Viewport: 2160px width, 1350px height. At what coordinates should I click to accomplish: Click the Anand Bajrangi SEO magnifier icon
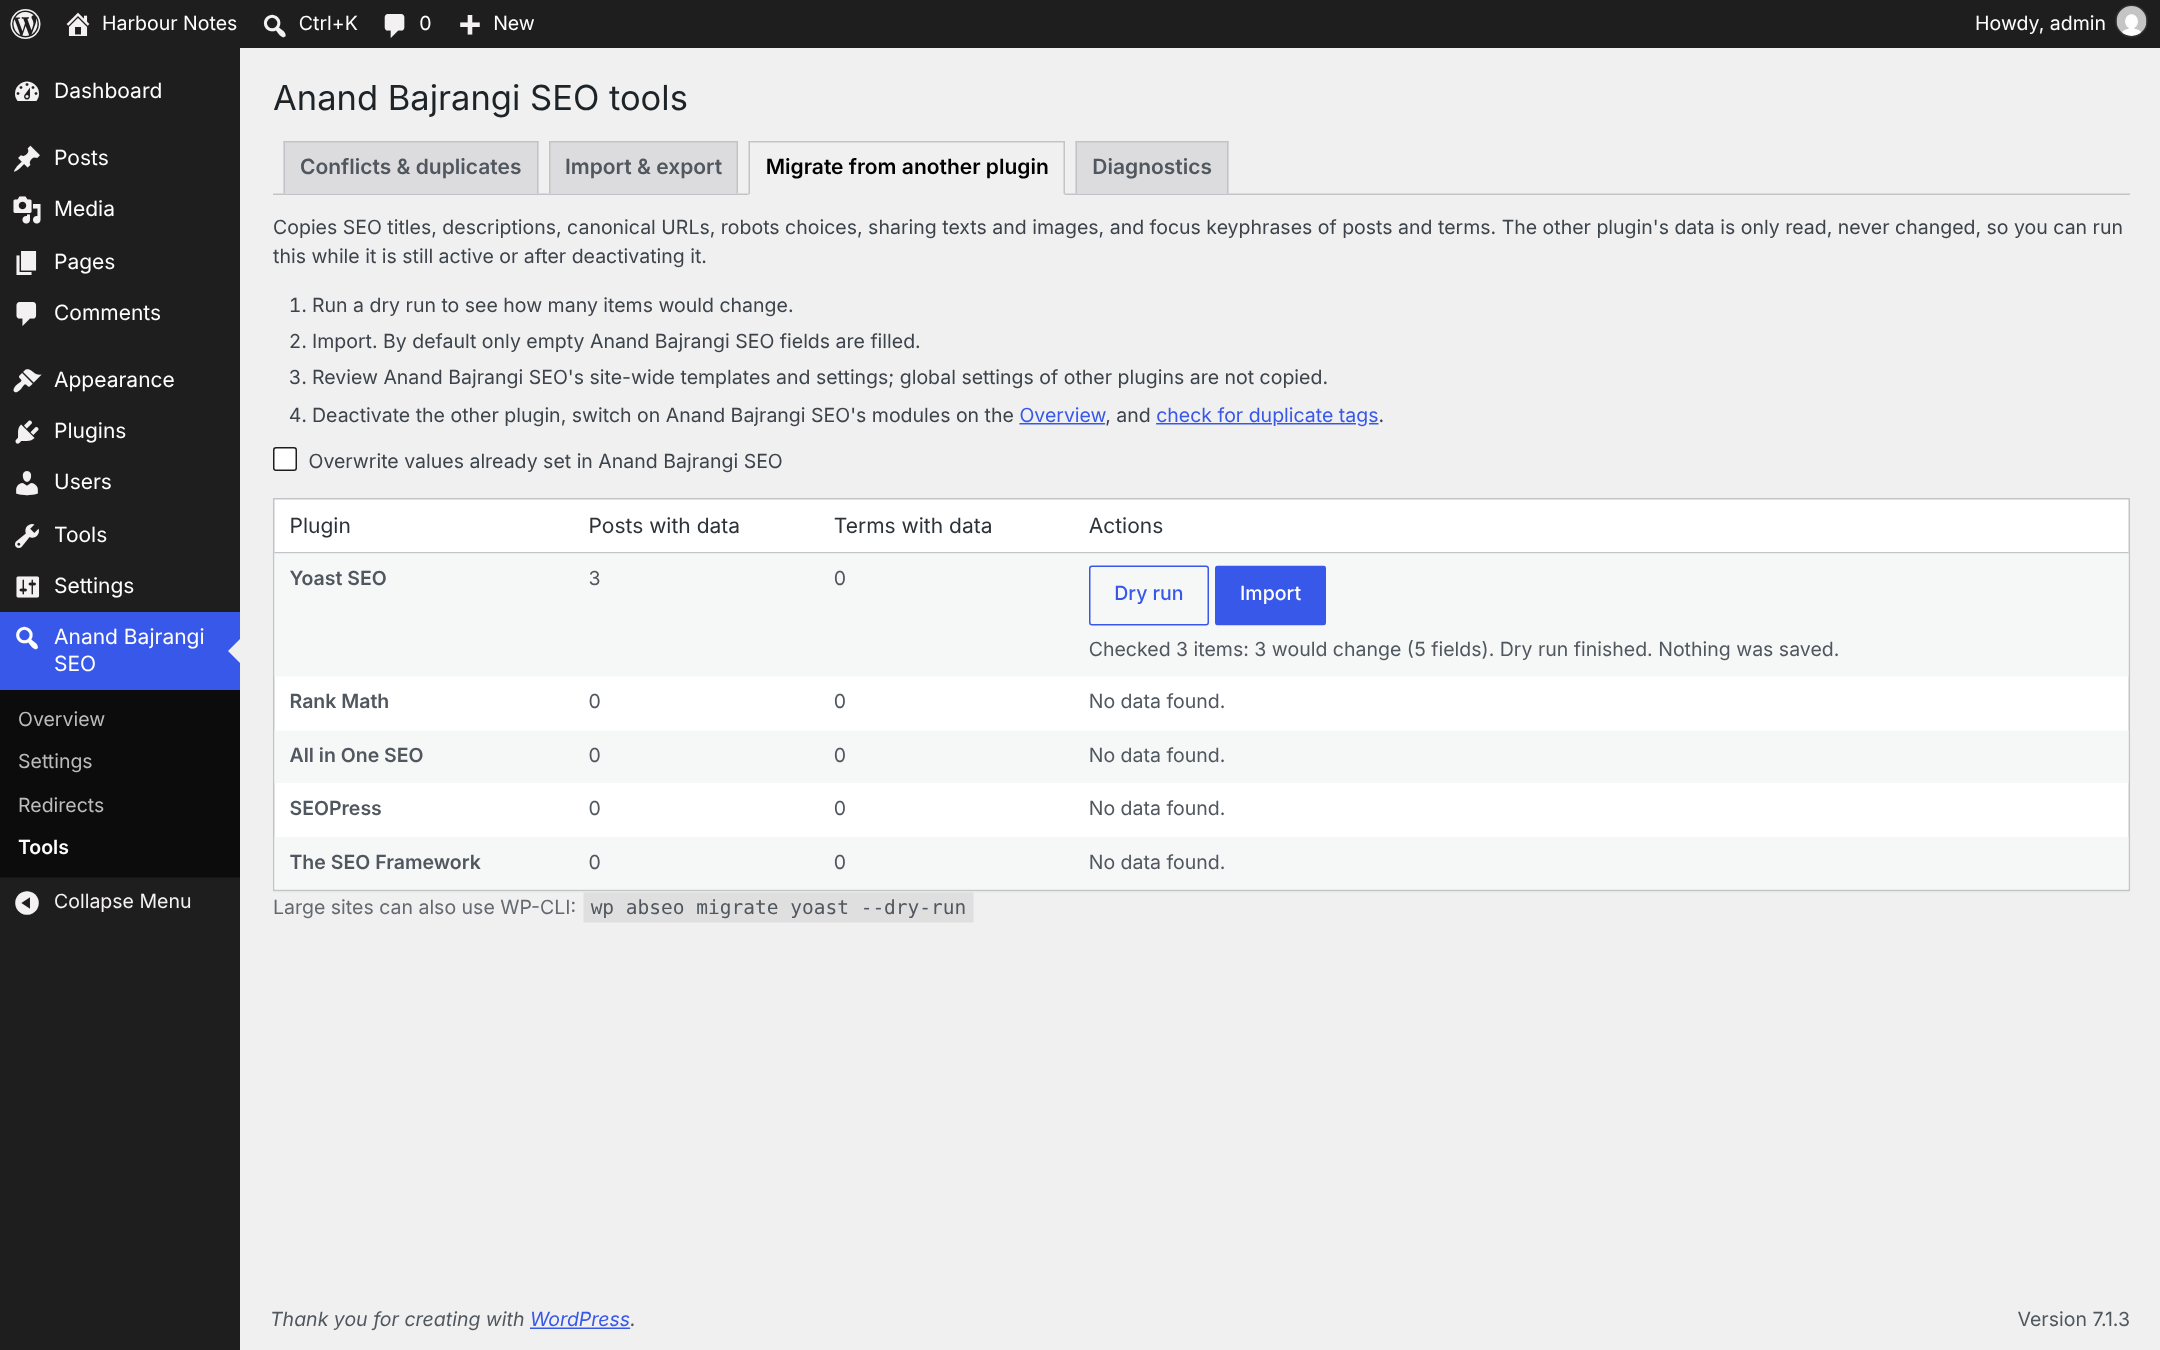click(x=27, y=638)
